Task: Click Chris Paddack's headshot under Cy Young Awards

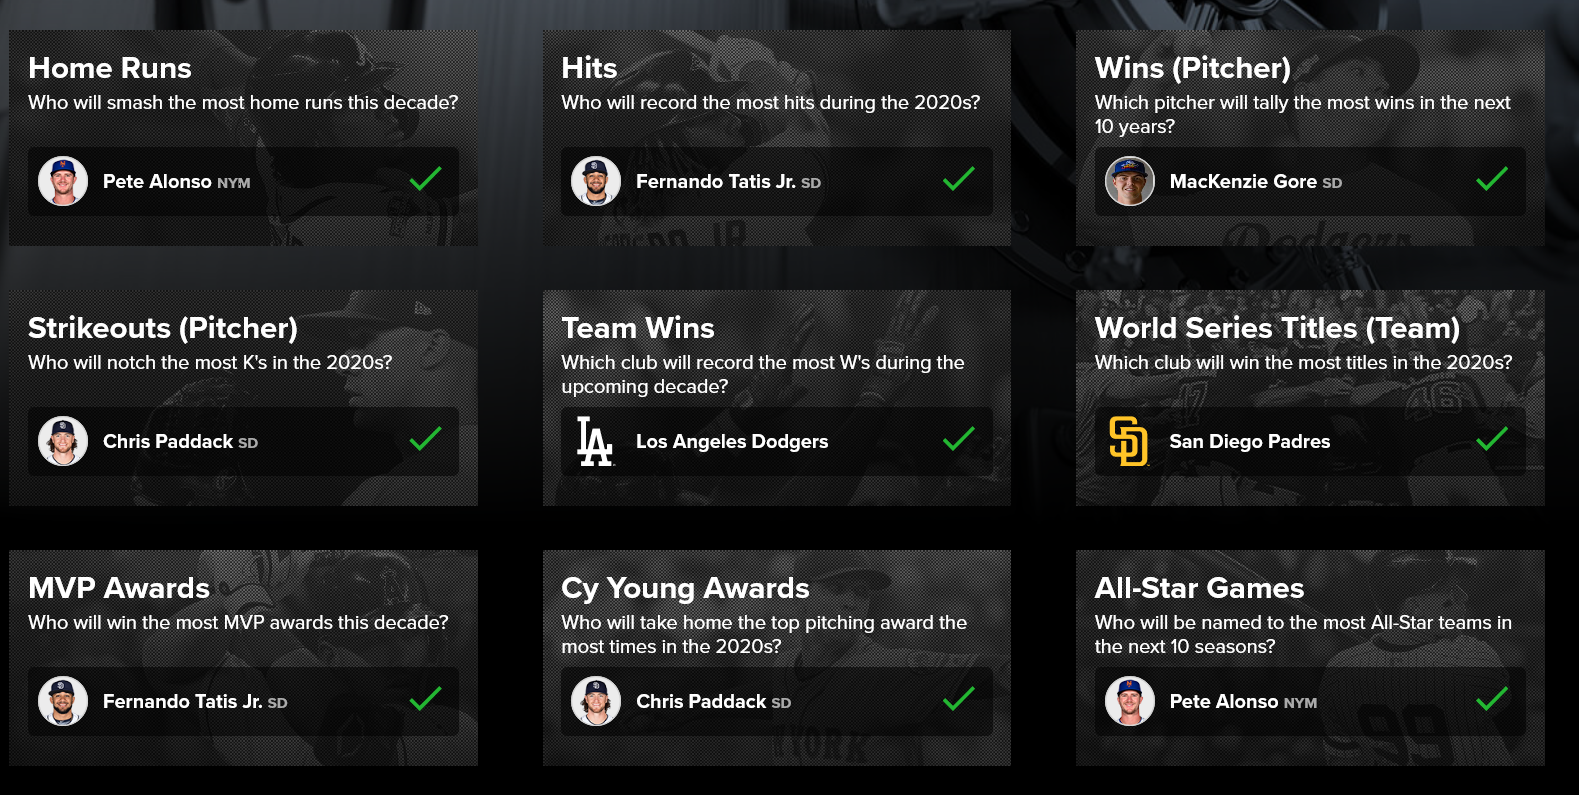Action: pyautogui.click(x=596, y=701)
